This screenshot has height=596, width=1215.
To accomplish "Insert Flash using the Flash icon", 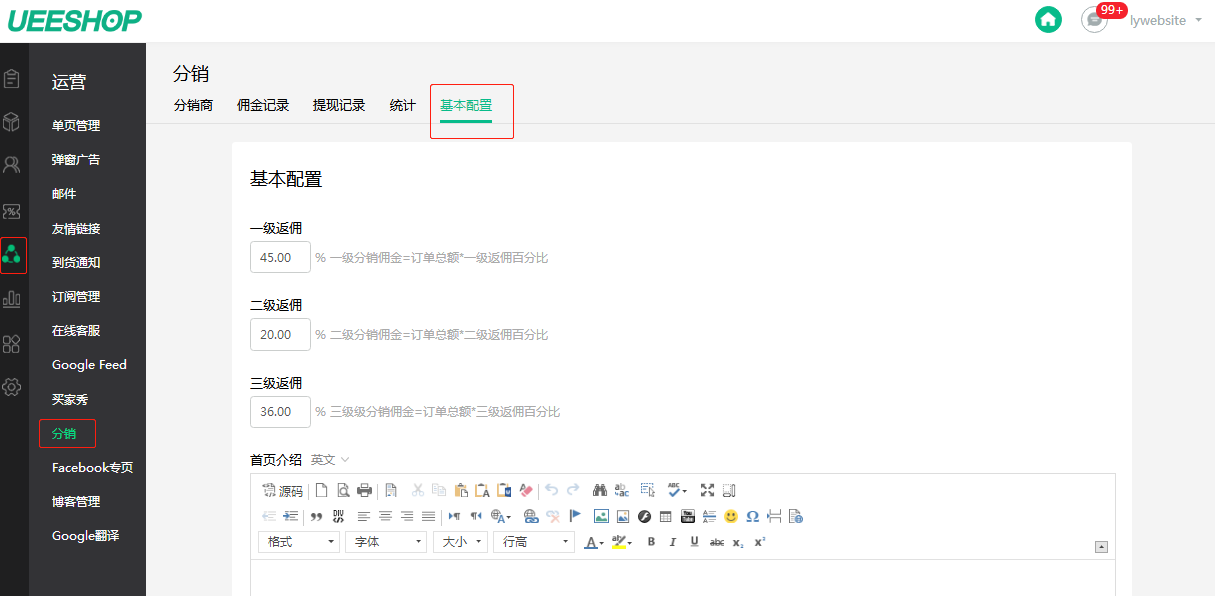I will tap(644, 517).
